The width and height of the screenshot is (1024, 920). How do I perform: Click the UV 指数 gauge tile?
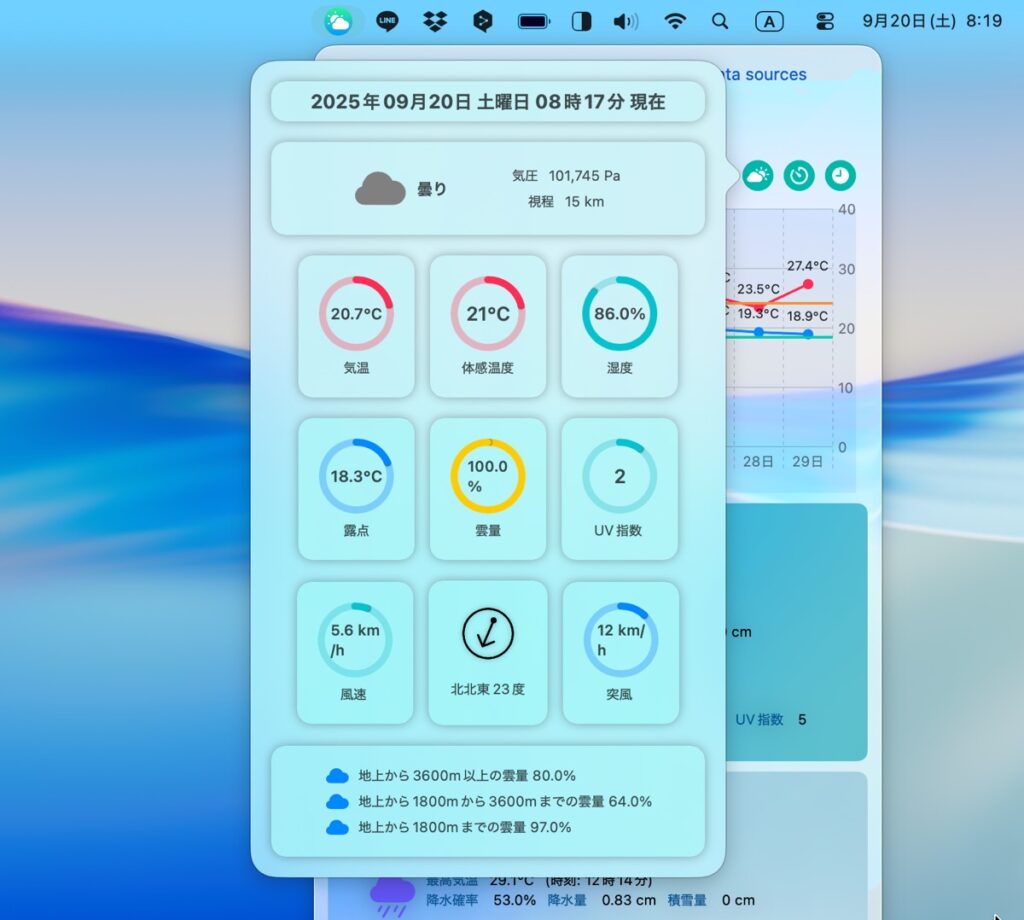(x=619, y=489)
